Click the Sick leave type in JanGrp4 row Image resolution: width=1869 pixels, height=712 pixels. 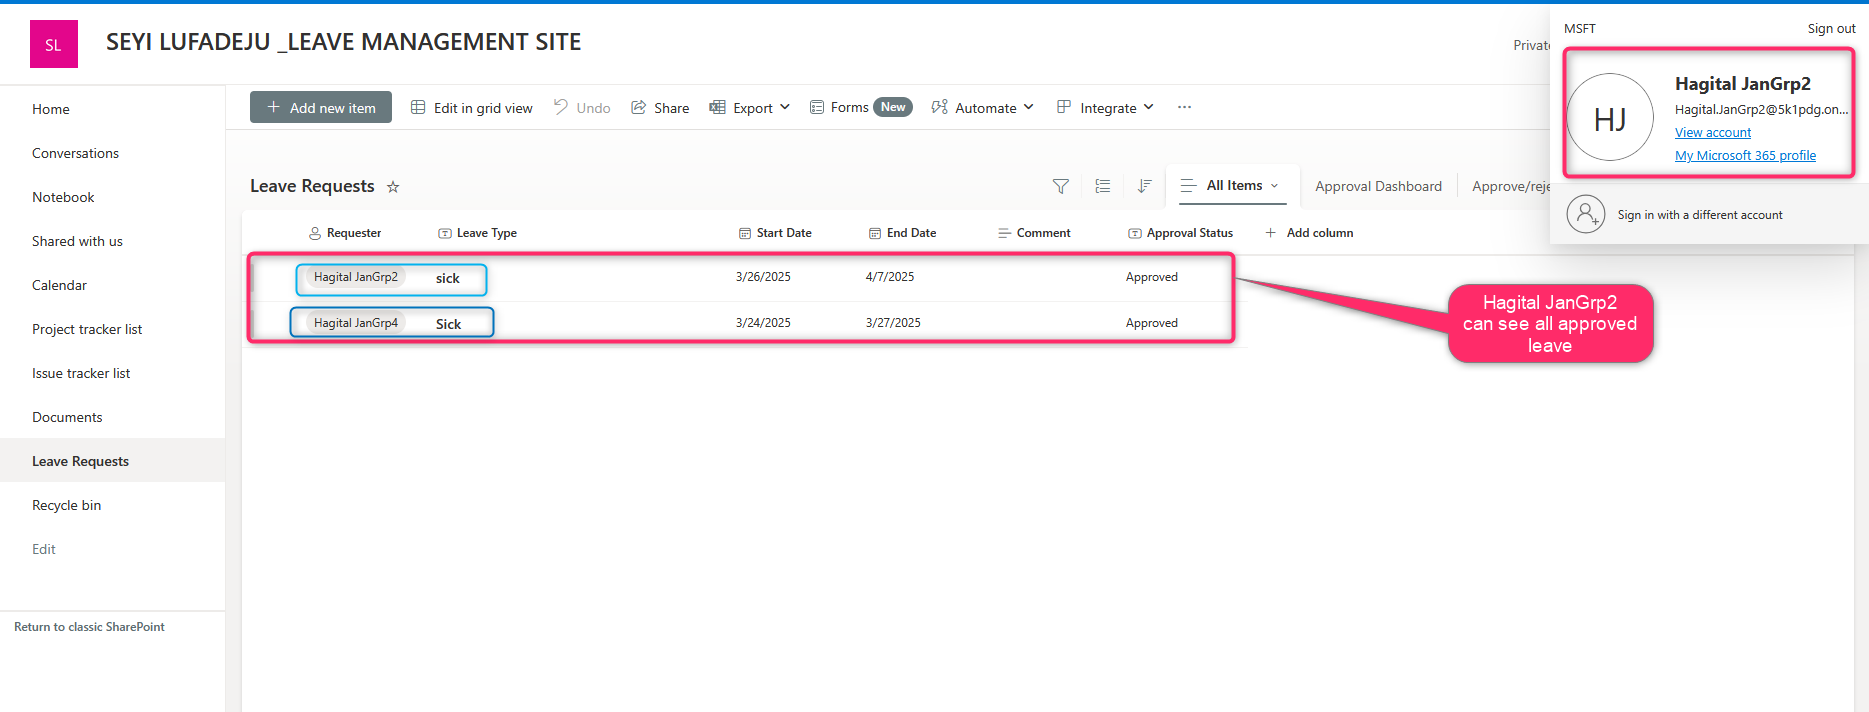coord(448,324)
